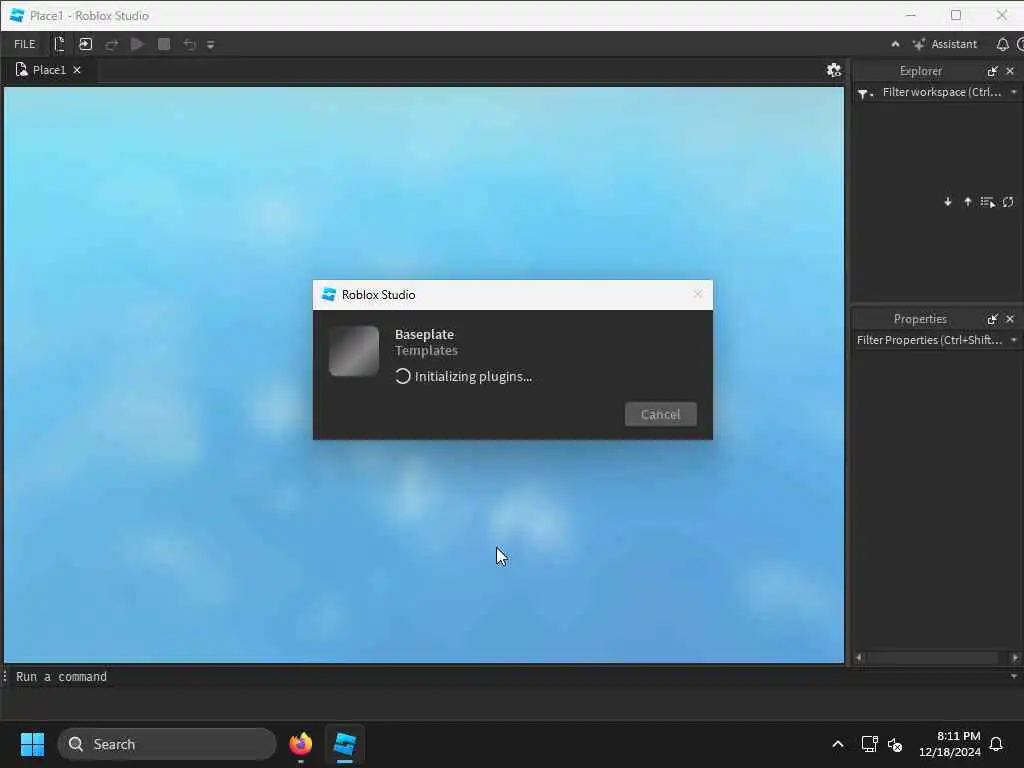1024x768 pixels.
Task: Click scroll right arrow in Properties panel
Action: pos(1015,658)
